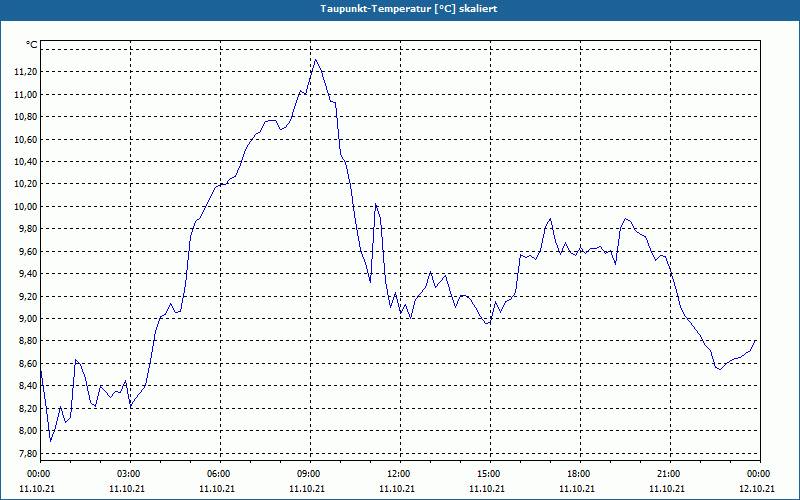The height and width of the screenshot is (500, 800).
Task: Click the "10,00" y-axis label
Action: tap(25, 207)
